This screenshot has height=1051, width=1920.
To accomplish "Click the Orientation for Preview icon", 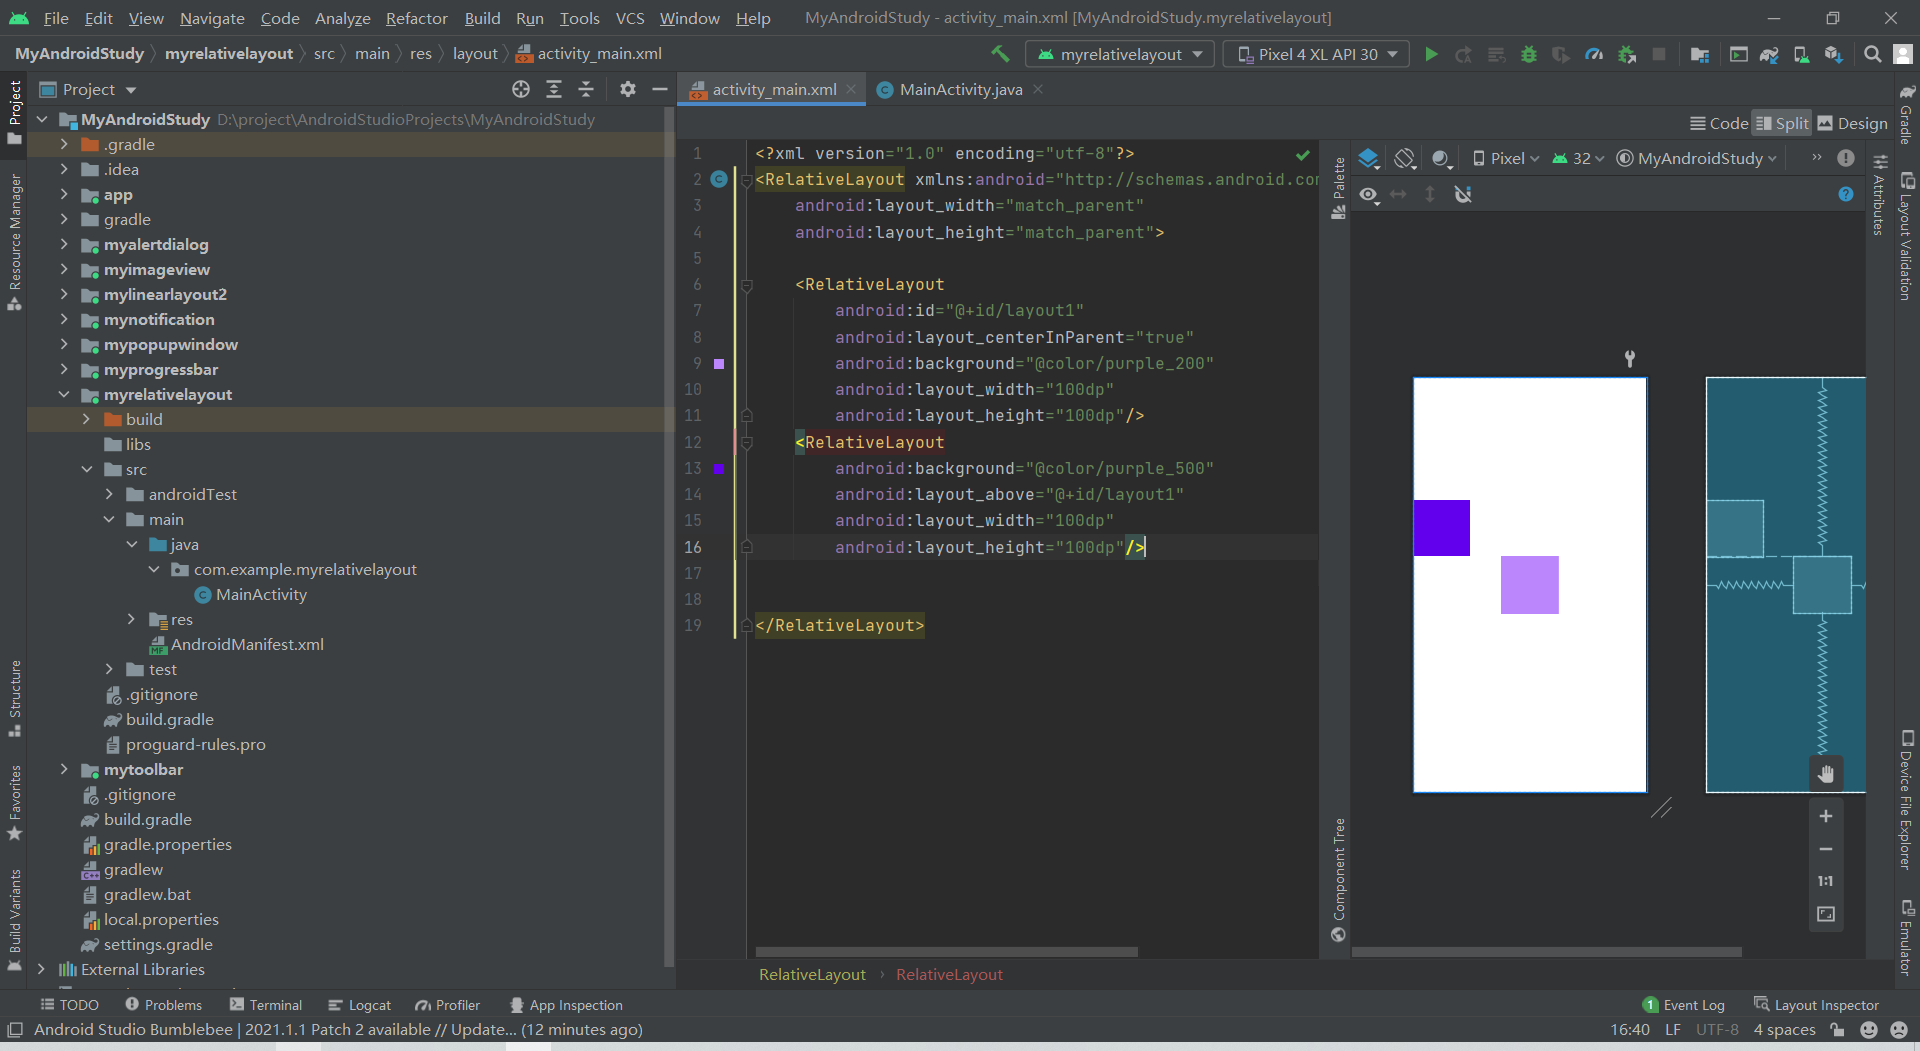I will 1405,158.
